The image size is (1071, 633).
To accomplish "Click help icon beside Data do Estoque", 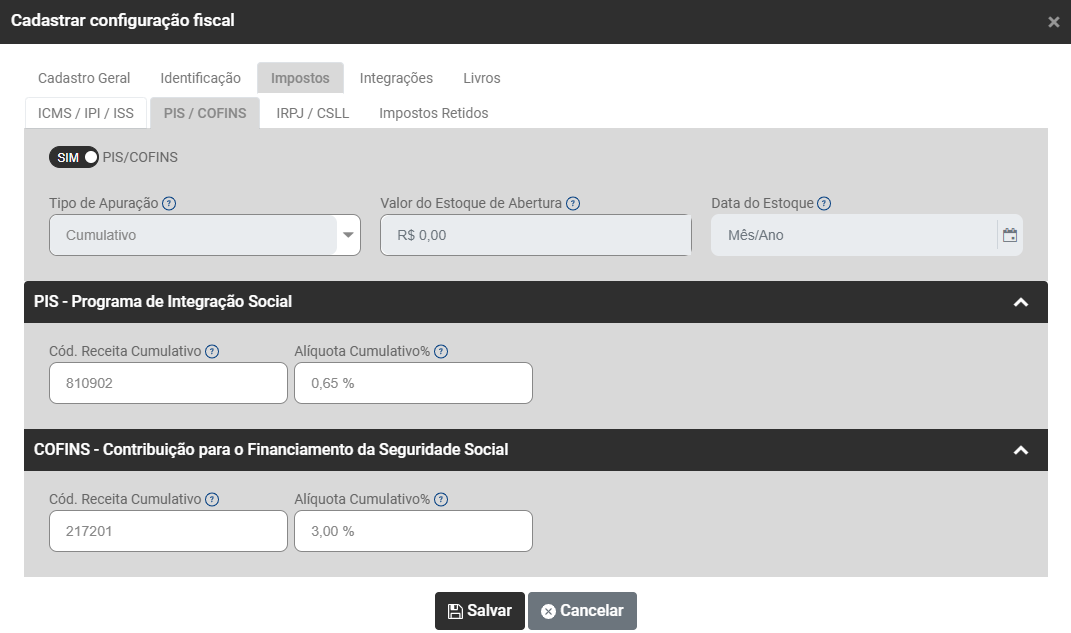I will point(824,203).
